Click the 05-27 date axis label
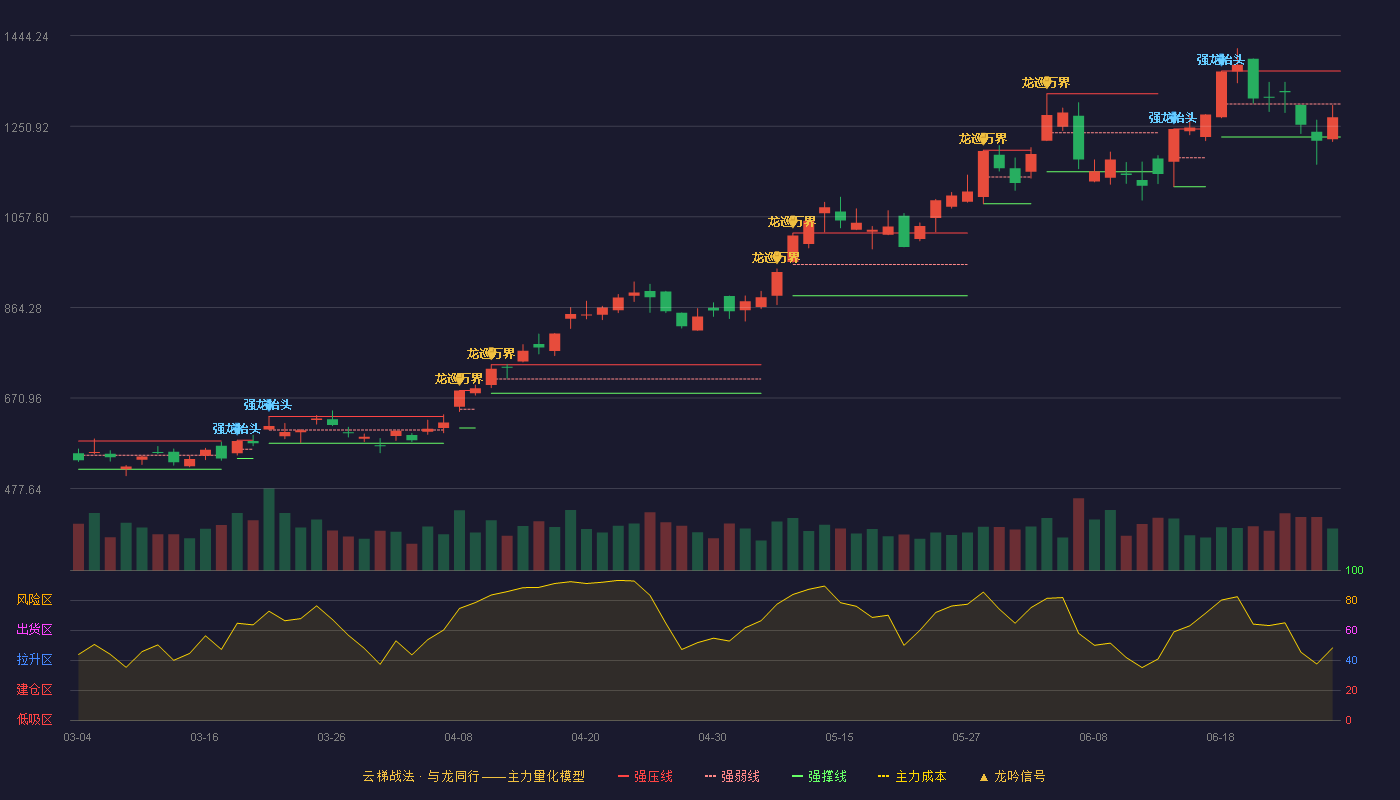 click(x=966, y=737)
